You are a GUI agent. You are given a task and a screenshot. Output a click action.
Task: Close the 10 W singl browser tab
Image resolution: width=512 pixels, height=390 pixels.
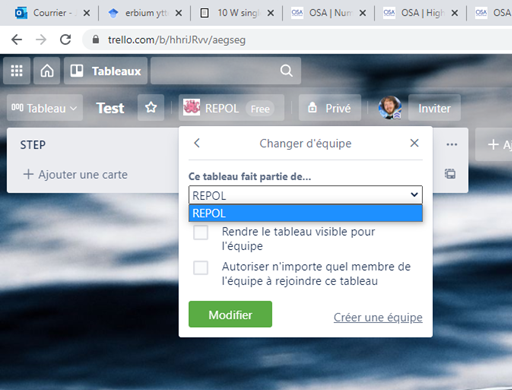coord(271,13)
